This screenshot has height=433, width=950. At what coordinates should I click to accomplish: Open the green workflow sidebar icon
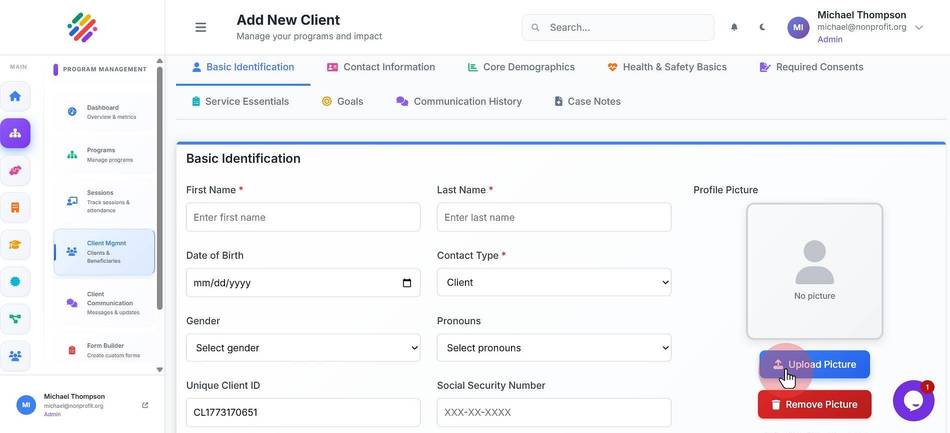(15, 319)
